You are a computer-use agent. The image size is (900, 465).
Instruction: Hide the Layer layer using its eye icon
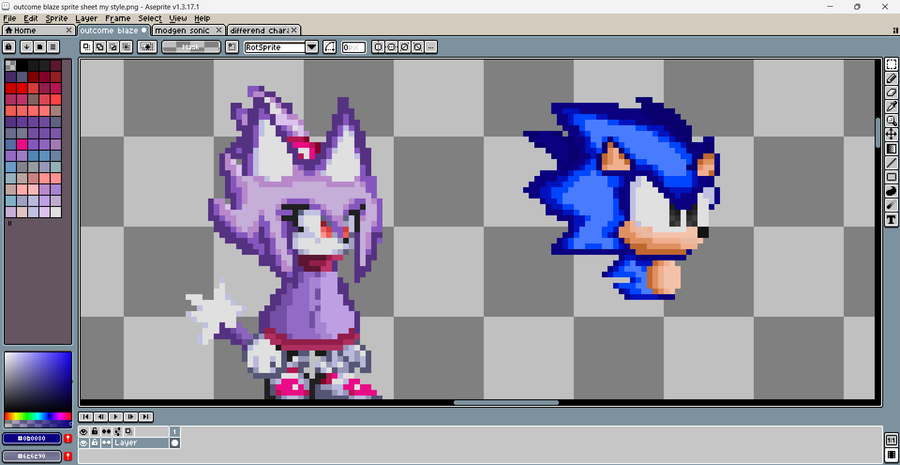tap(84, 443)
